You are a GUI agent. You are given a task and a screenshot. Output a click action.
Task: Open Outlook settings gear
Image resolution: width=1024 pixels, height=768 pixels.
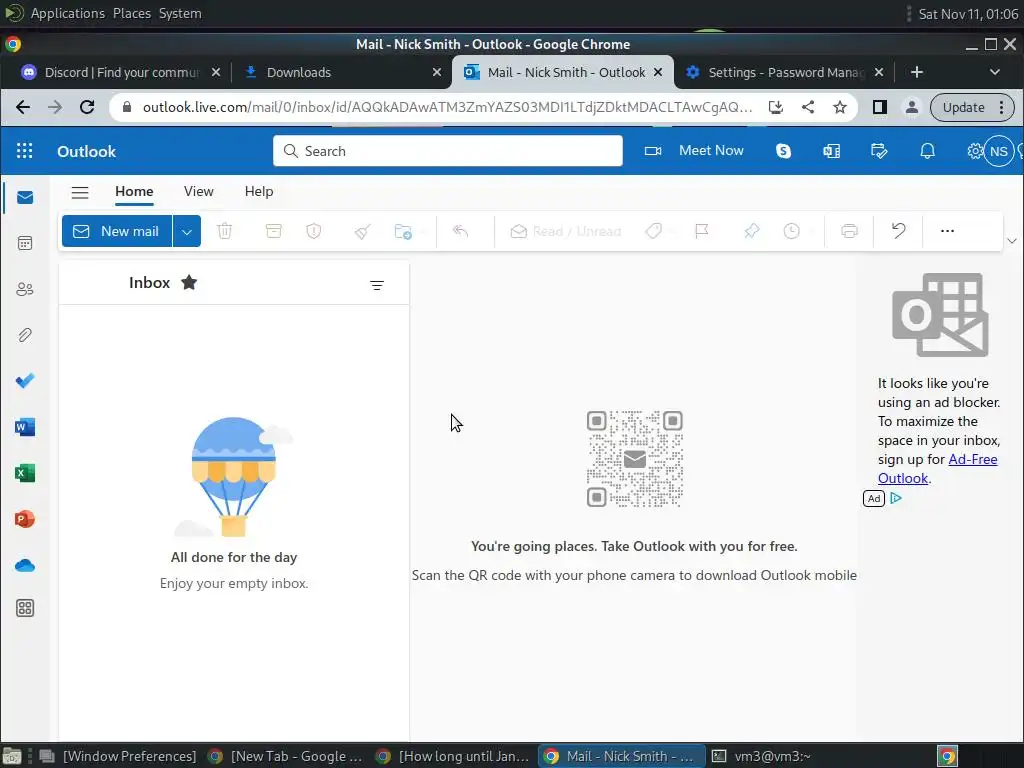click(x=974, y=151)
